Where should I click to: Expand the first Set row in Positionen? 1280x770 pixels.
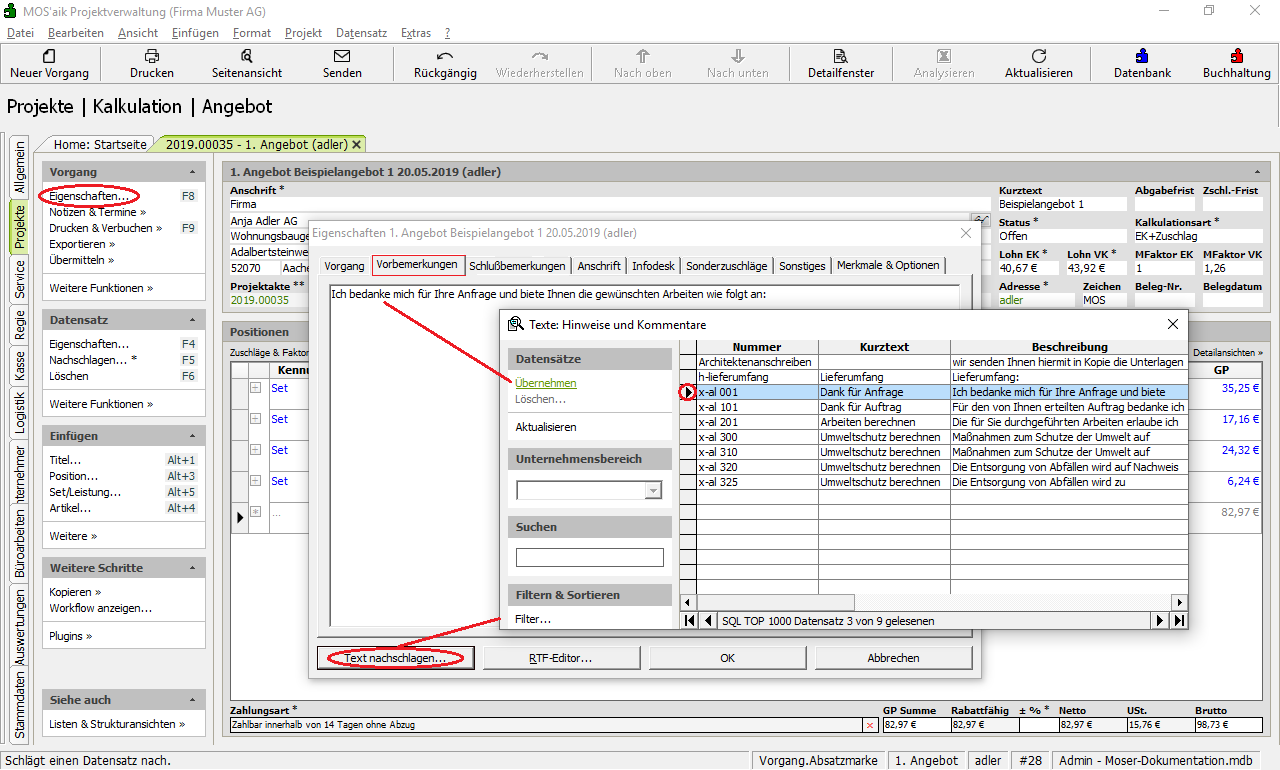tap(255, 388)
